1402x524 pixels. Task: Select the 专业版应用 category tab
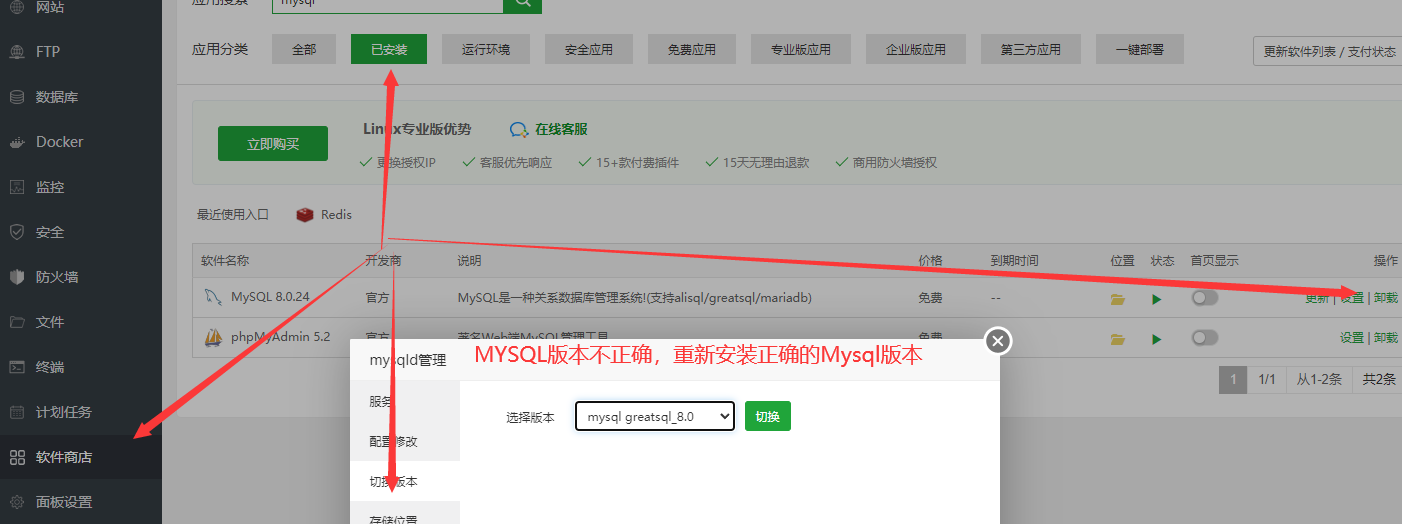(x=801, y=49)
